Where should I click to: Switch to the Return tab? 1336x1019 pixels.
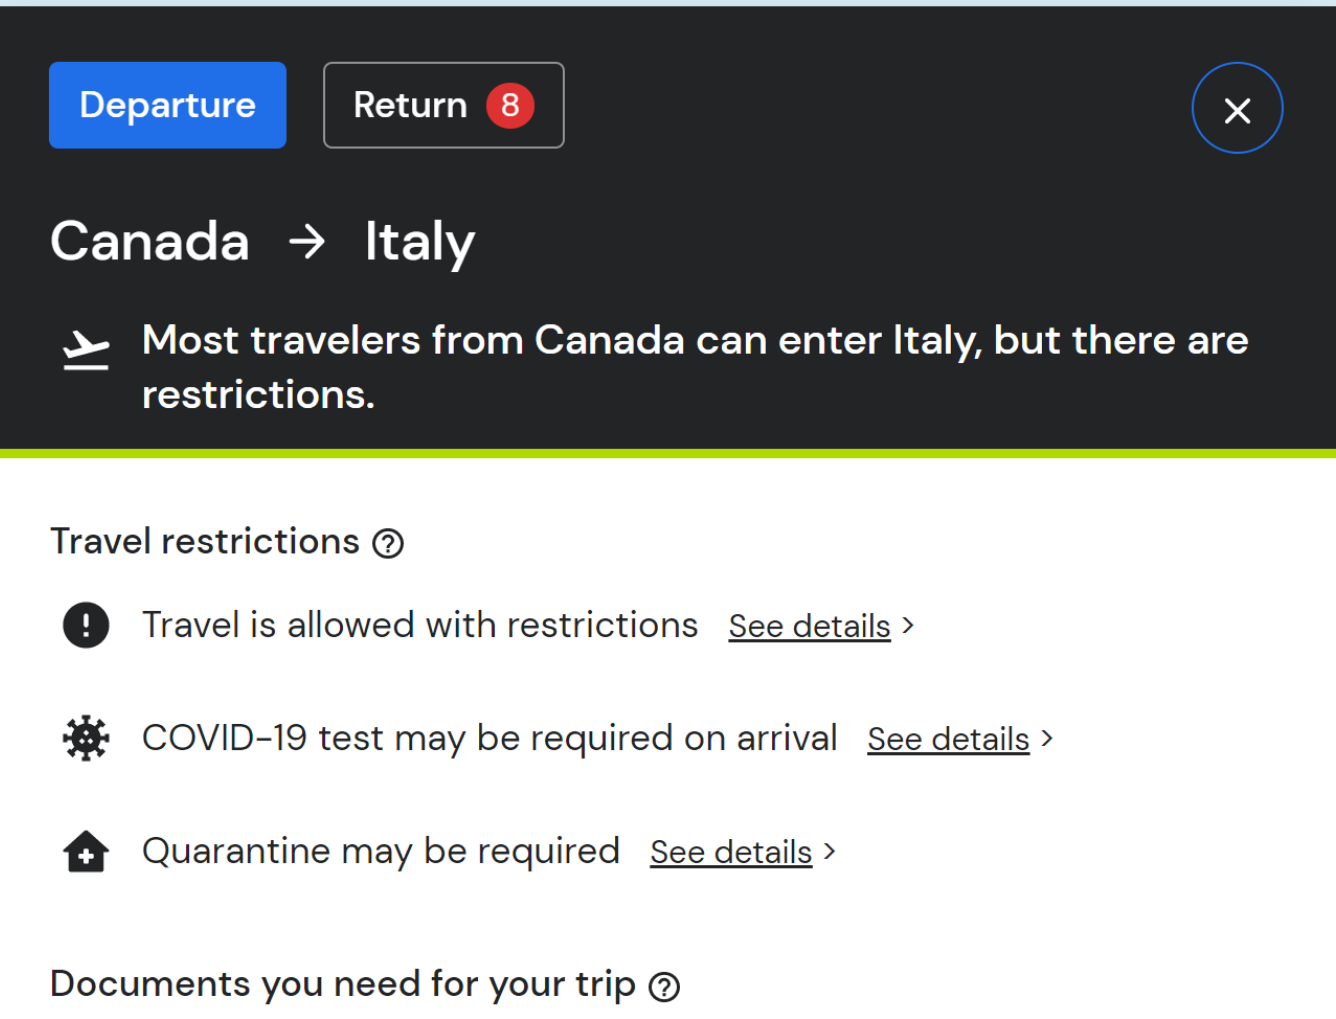(444, 105)
